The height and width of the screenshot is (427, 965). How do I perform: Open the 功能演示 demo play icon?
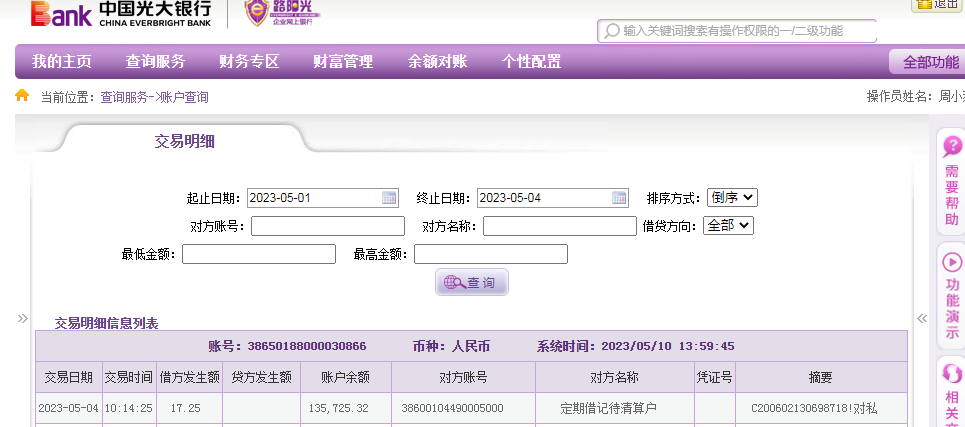pyautogui.click(x=951, y=262)
